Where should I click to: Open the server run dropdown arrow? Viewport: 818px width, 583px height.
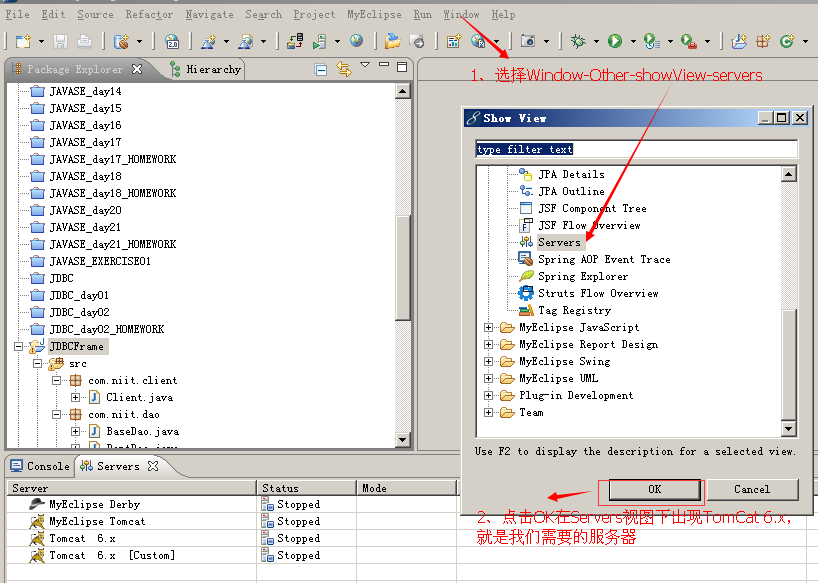coord(337,41)
